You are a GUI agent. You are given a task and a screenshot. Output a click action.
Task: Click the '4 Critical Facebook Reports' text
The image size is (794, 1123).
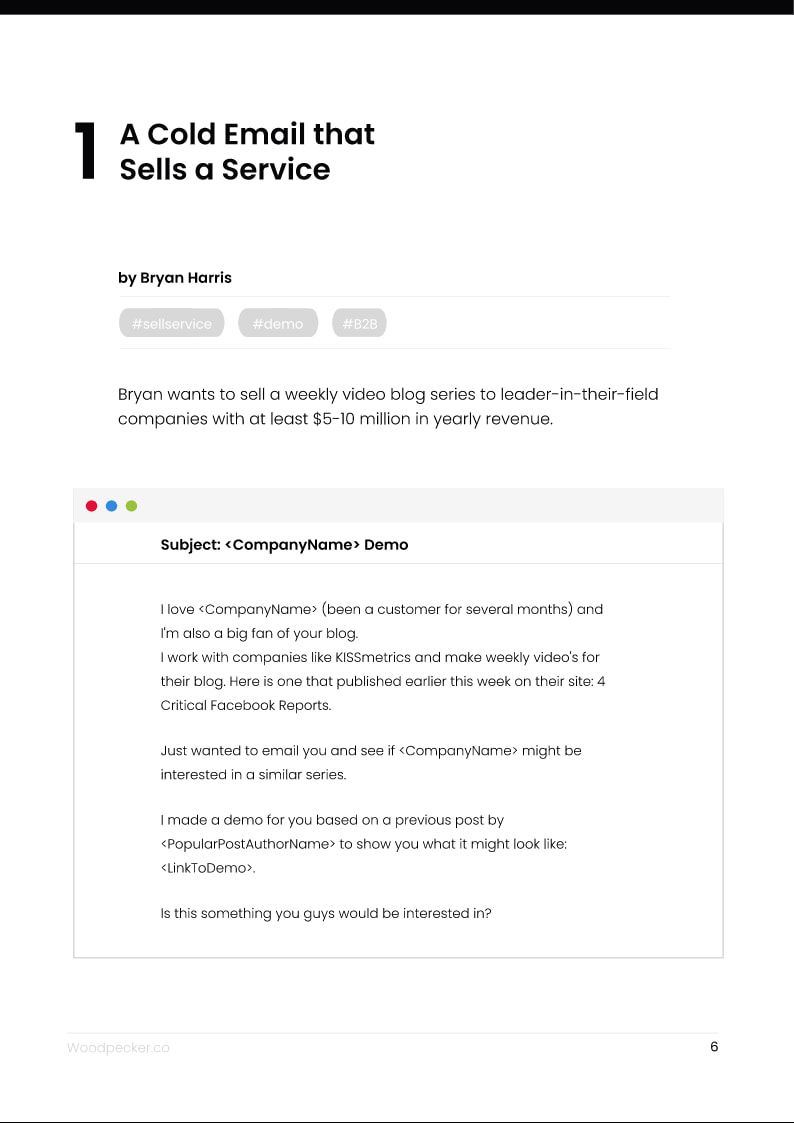click(246, 705)
